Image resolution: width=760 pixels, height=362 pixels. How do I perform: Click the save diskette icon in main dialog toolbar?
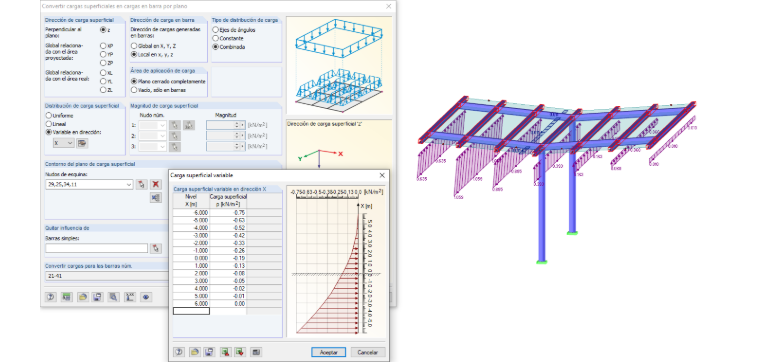98,297
